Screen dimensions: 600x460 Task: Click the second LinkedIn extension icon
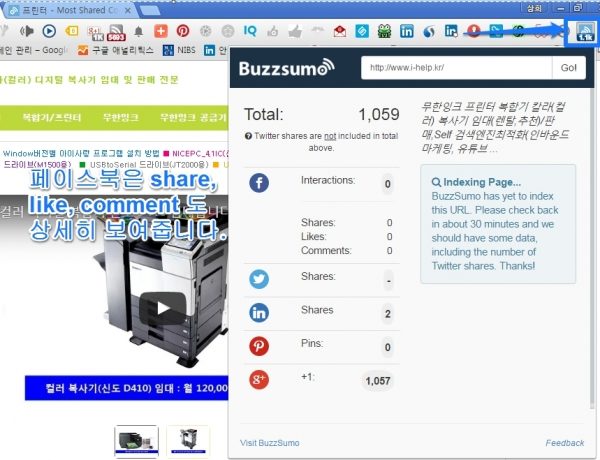pyautogui.click(x=451, y=31)
